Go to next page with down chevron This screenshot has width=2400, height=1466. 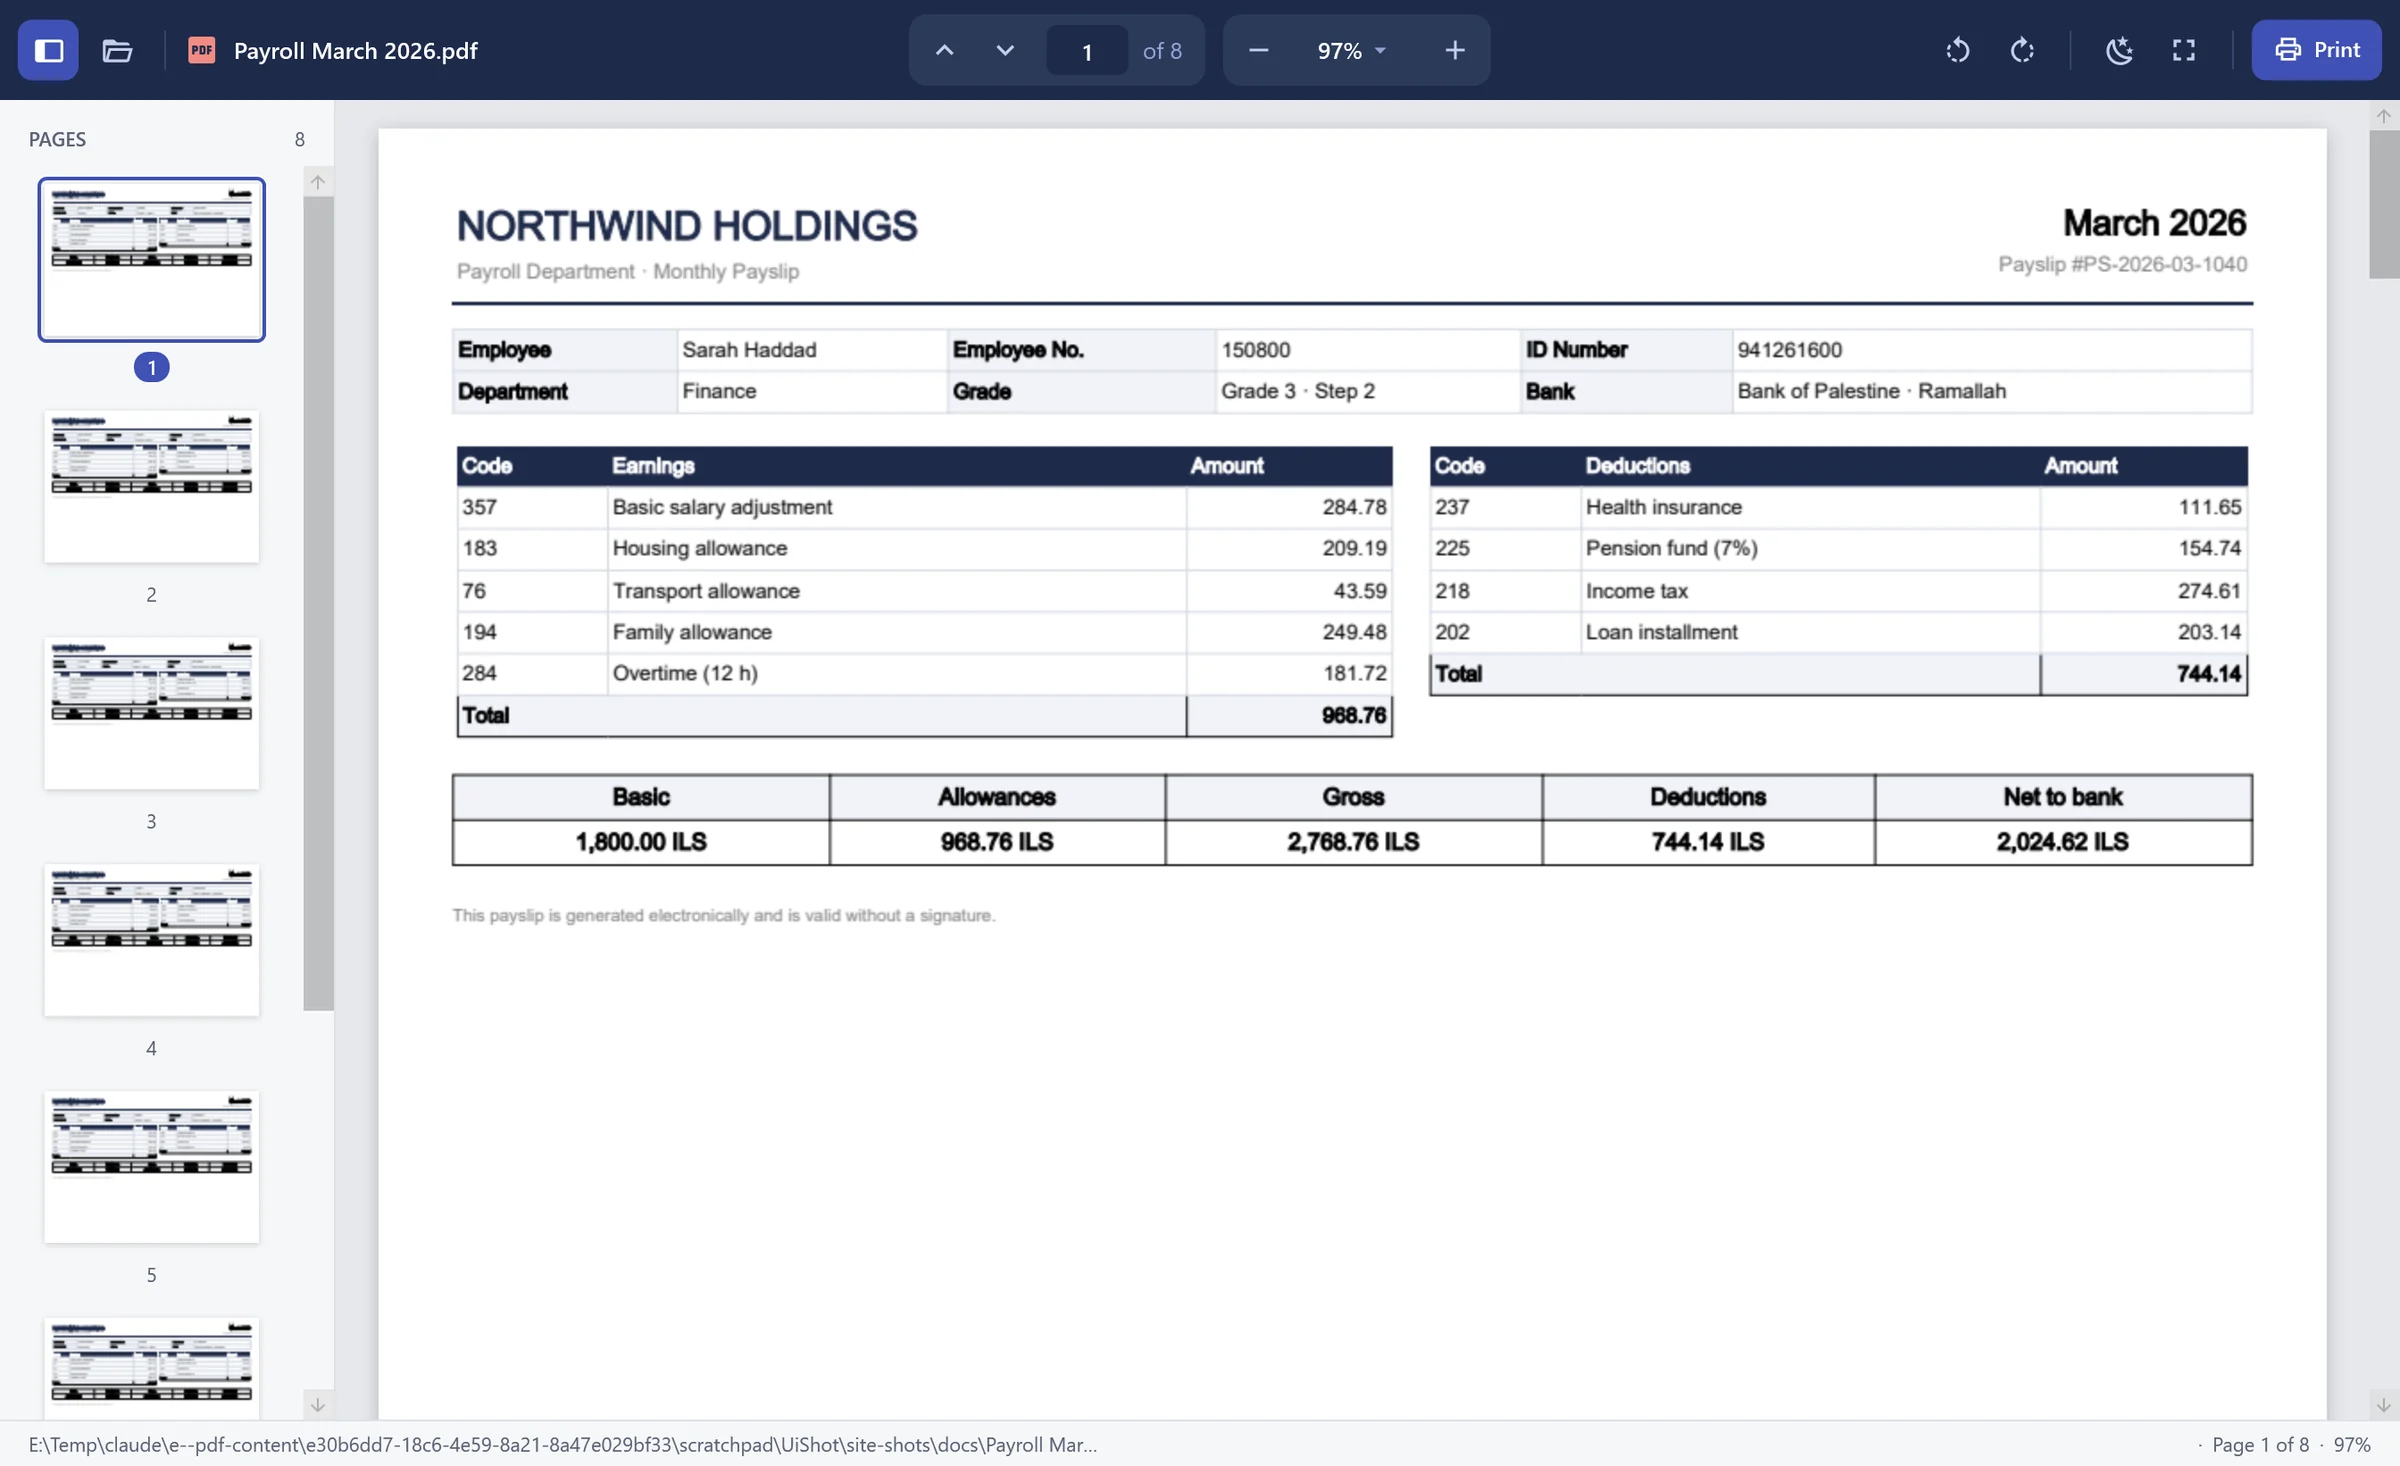tap(1005, 50)
